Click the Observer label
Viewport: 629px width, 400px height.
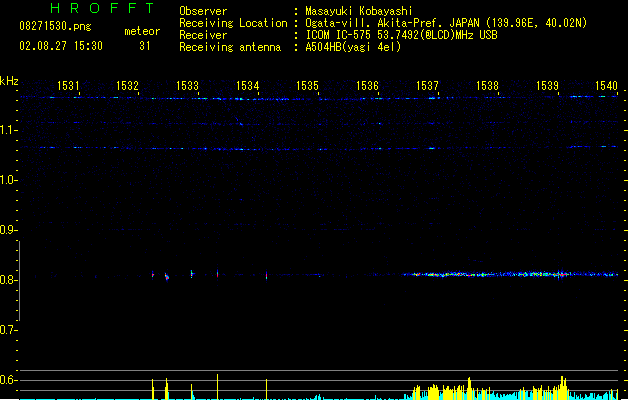click(x=203, y=11)
